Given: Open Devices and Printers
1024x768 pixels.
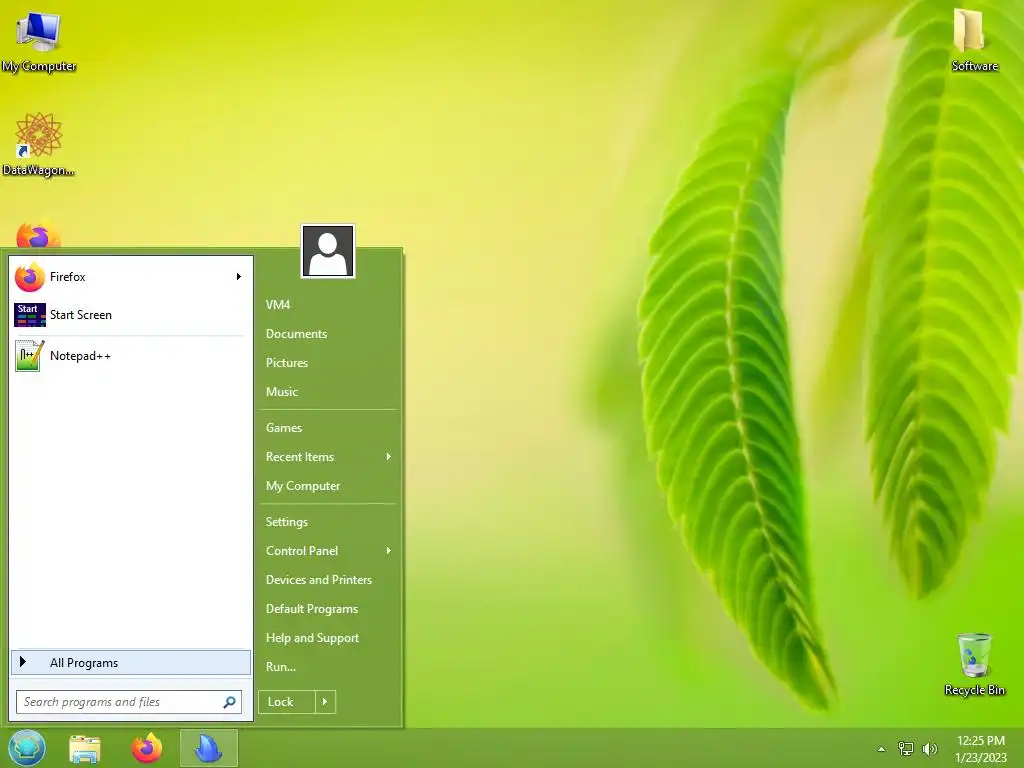Looking at the screenshot, I should coord(319,580).
